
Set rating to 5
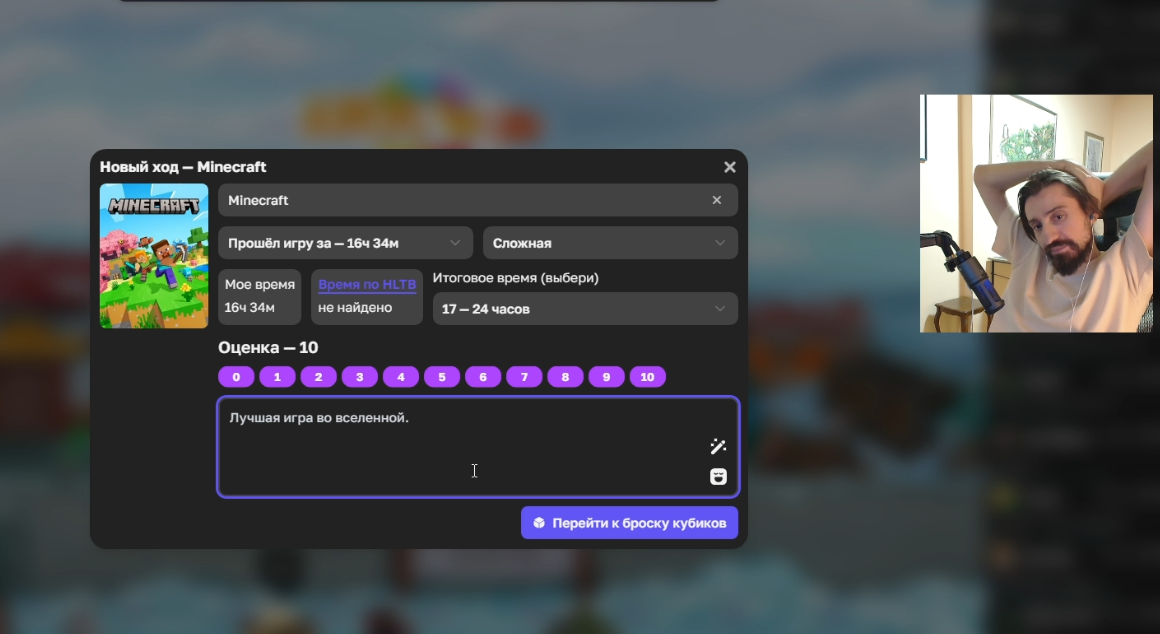442,377
